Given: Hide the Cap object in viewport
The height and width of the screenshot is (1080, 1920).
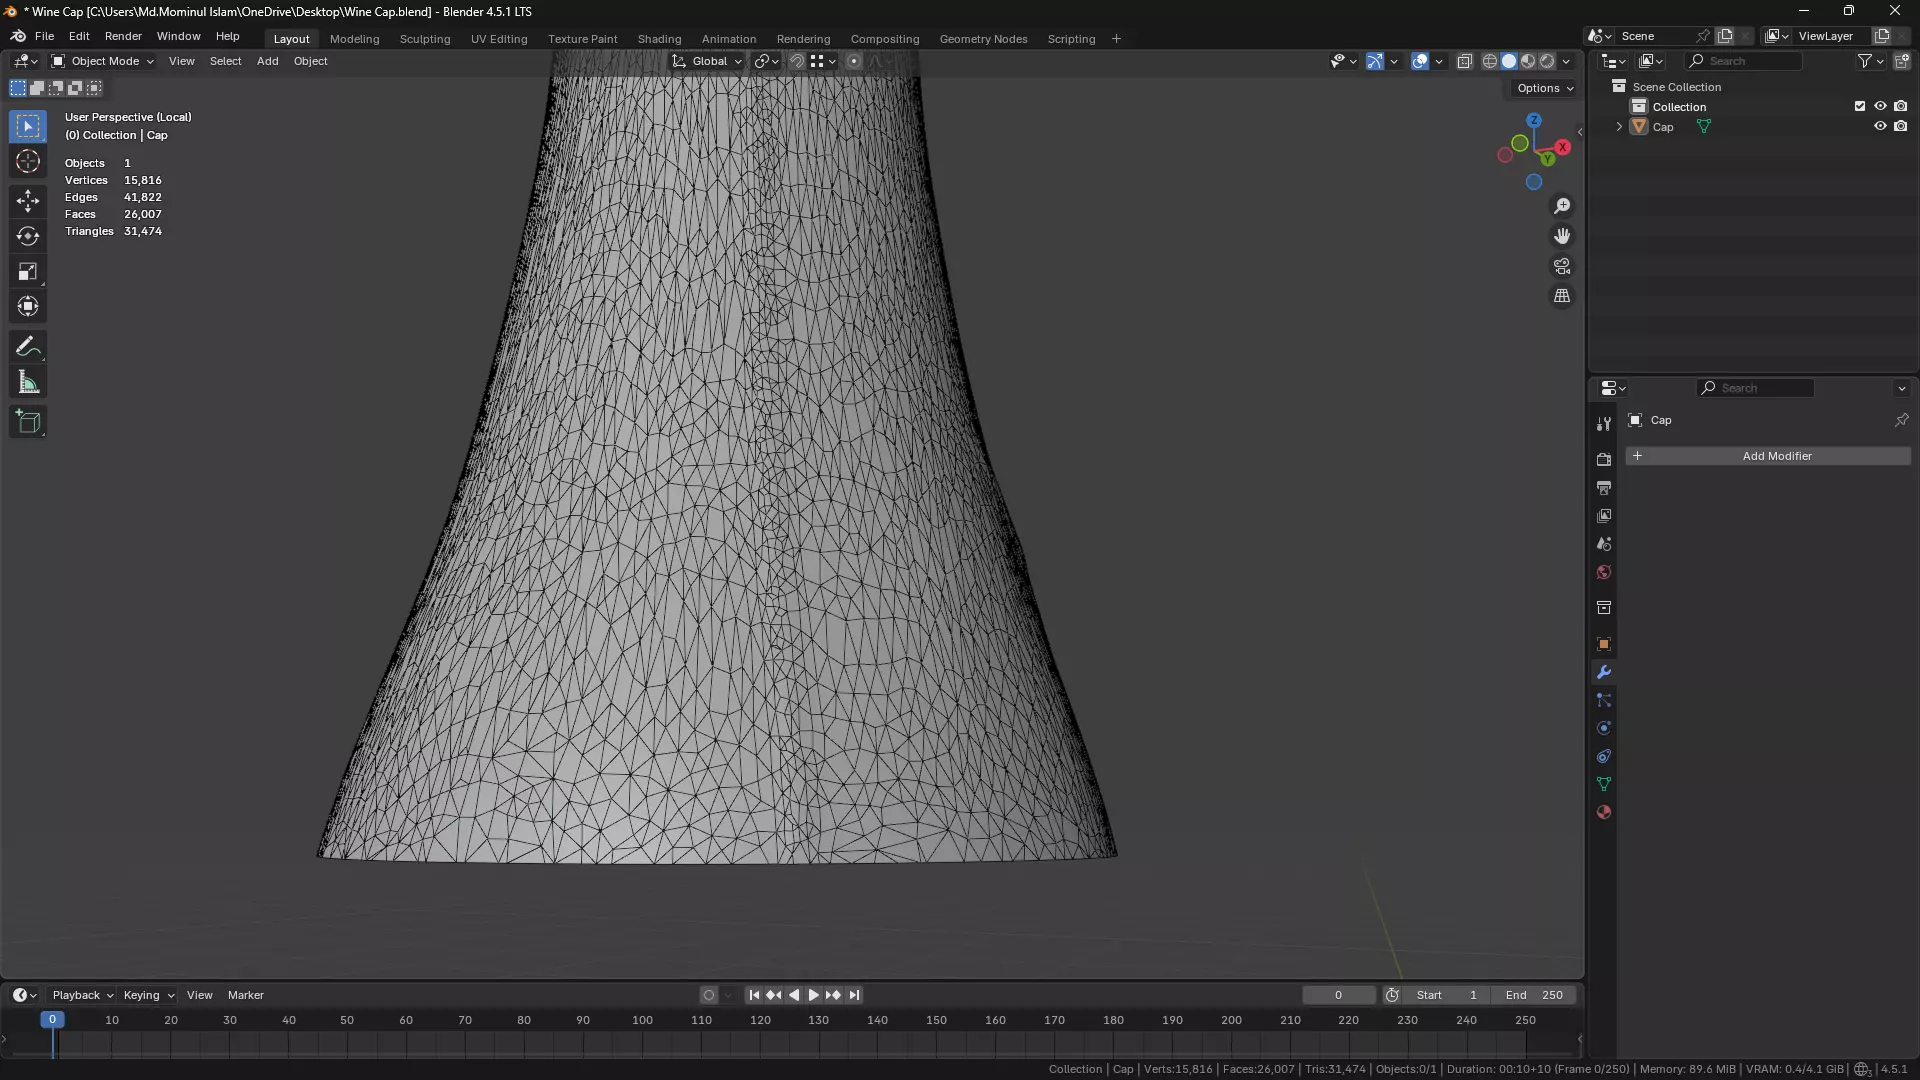Looking at the screenshot, I should pos(1880,127).
